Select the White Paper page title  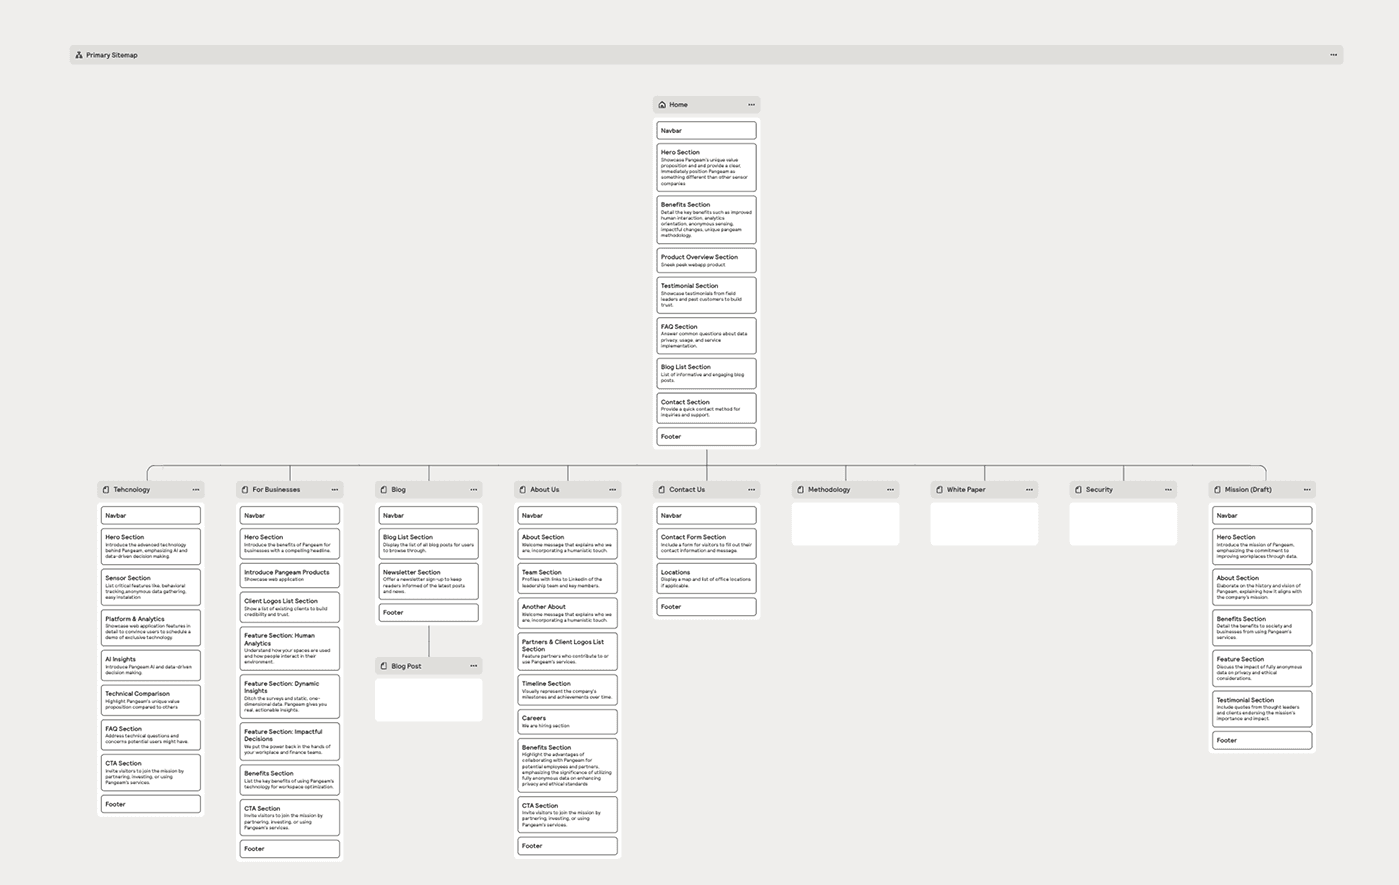[x=966, y=489]
